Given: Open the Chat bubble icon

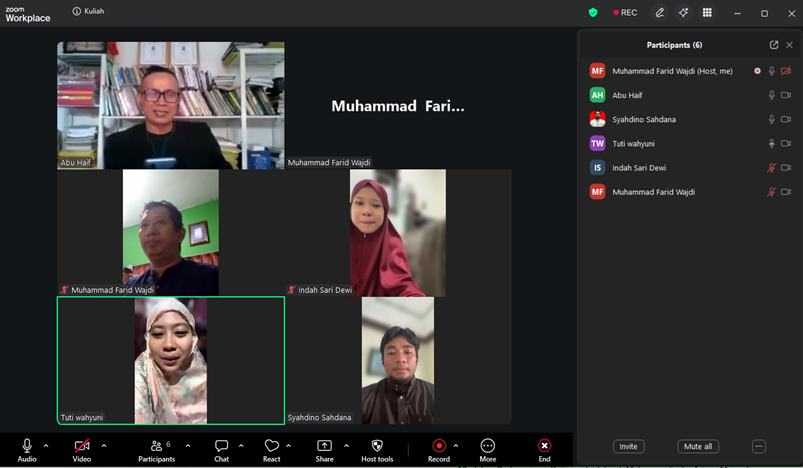Looking at the screenshot, I should pos(221,446).
